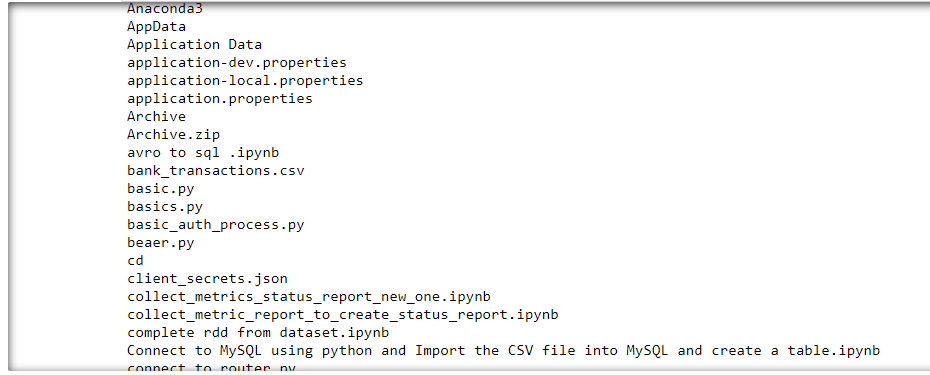930x375 pixels.
Task: Click bank_transactions.csv in the list
Action: [215, 171]
